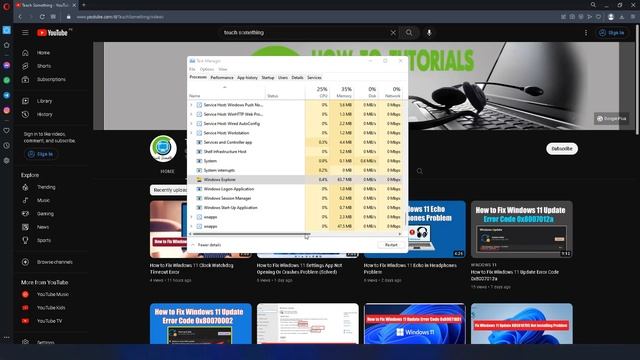Open the YouTube hamburger guide menu

(x=25, y=33)
